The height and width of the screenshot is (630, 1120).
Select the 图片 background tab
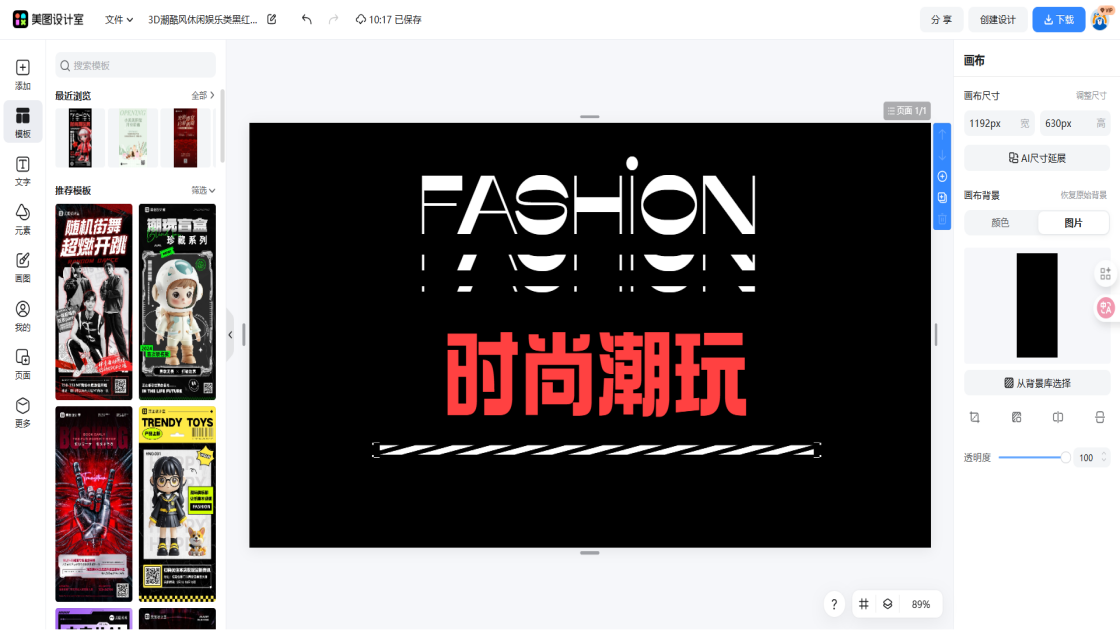1073,222
